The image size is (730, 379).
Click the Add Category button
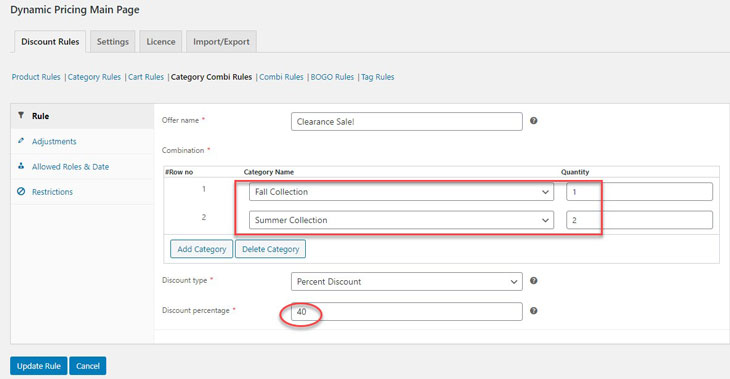click(202, 249)
